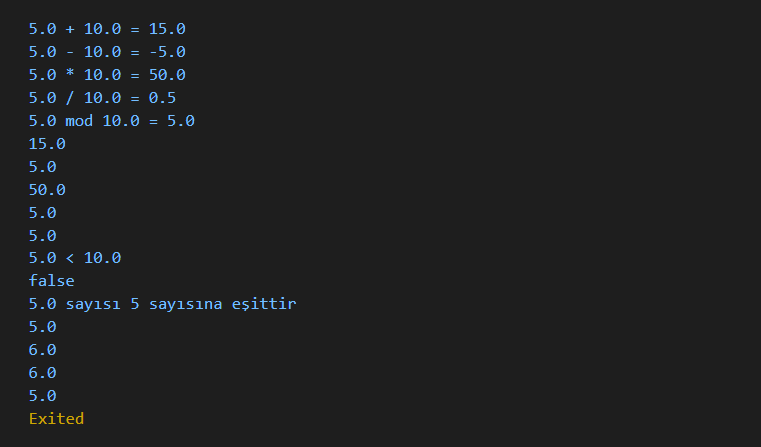Click the 5.0 line between 15.0 and 50.0
Image resolution: width=761 pixels, height=447 pixels.
coord(42,167)
